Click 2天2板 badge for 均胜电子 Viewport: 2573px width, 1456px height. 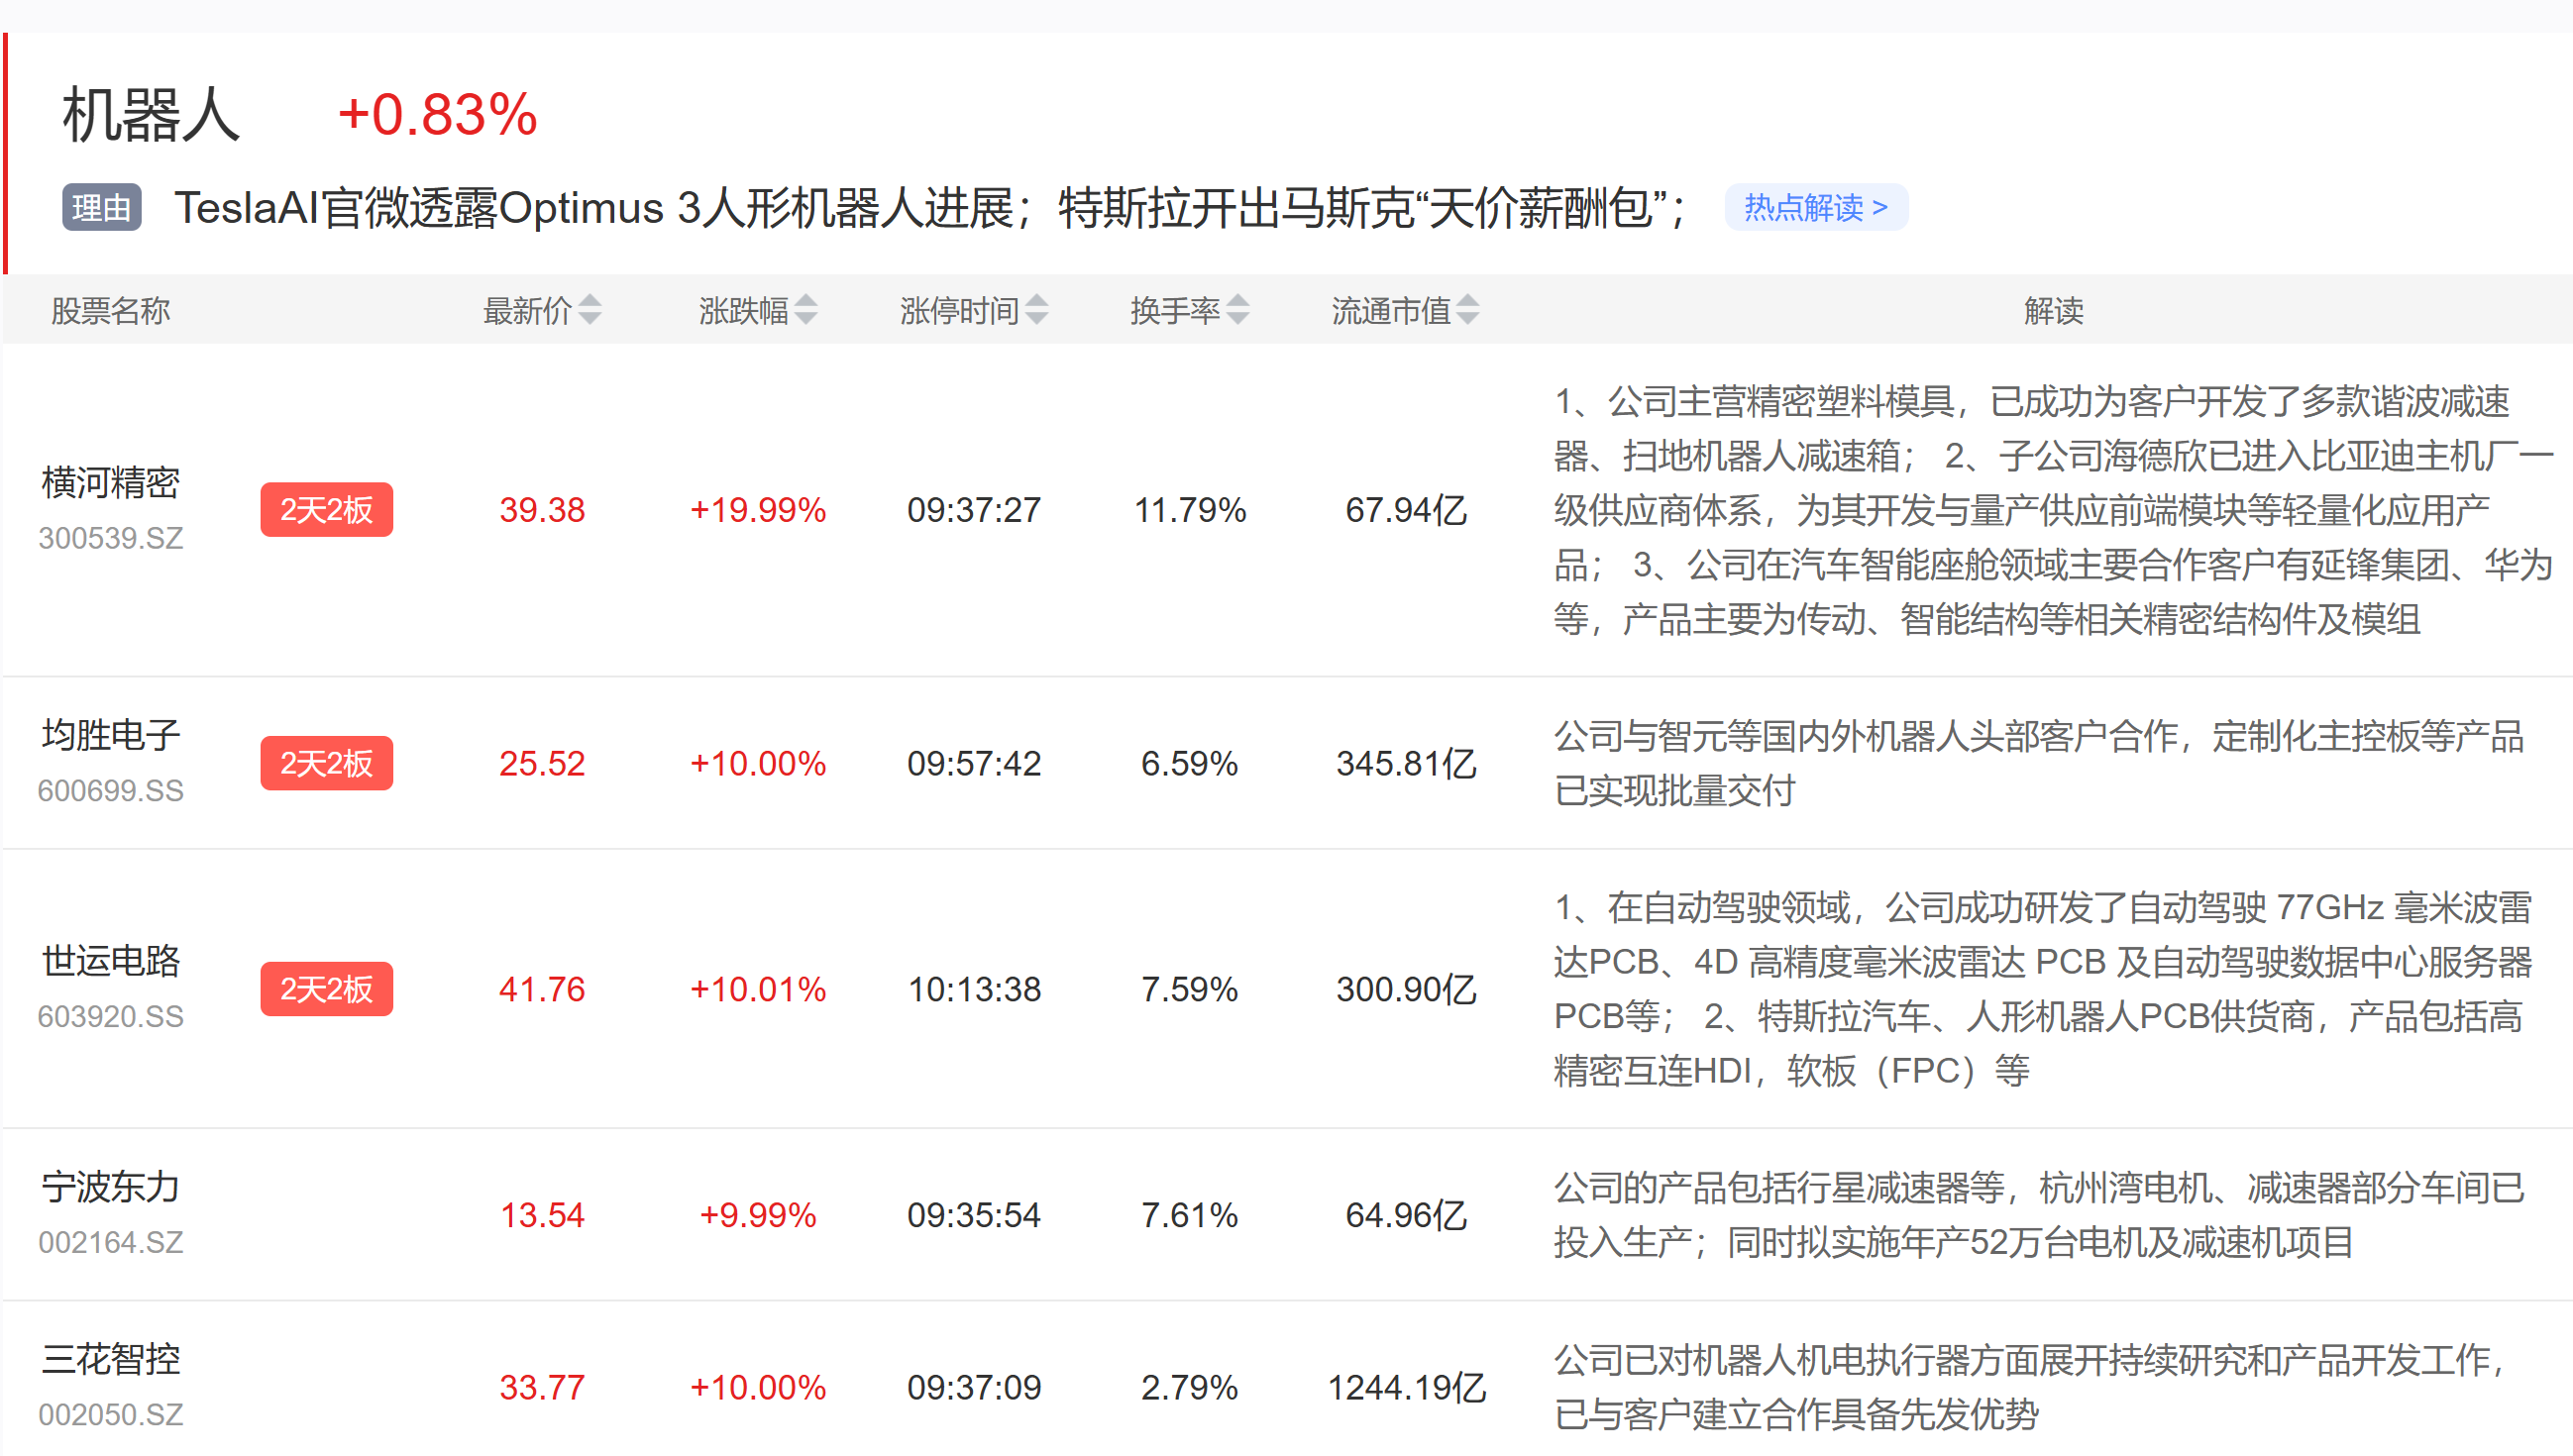pyautogui.click(x=327, y=763)
